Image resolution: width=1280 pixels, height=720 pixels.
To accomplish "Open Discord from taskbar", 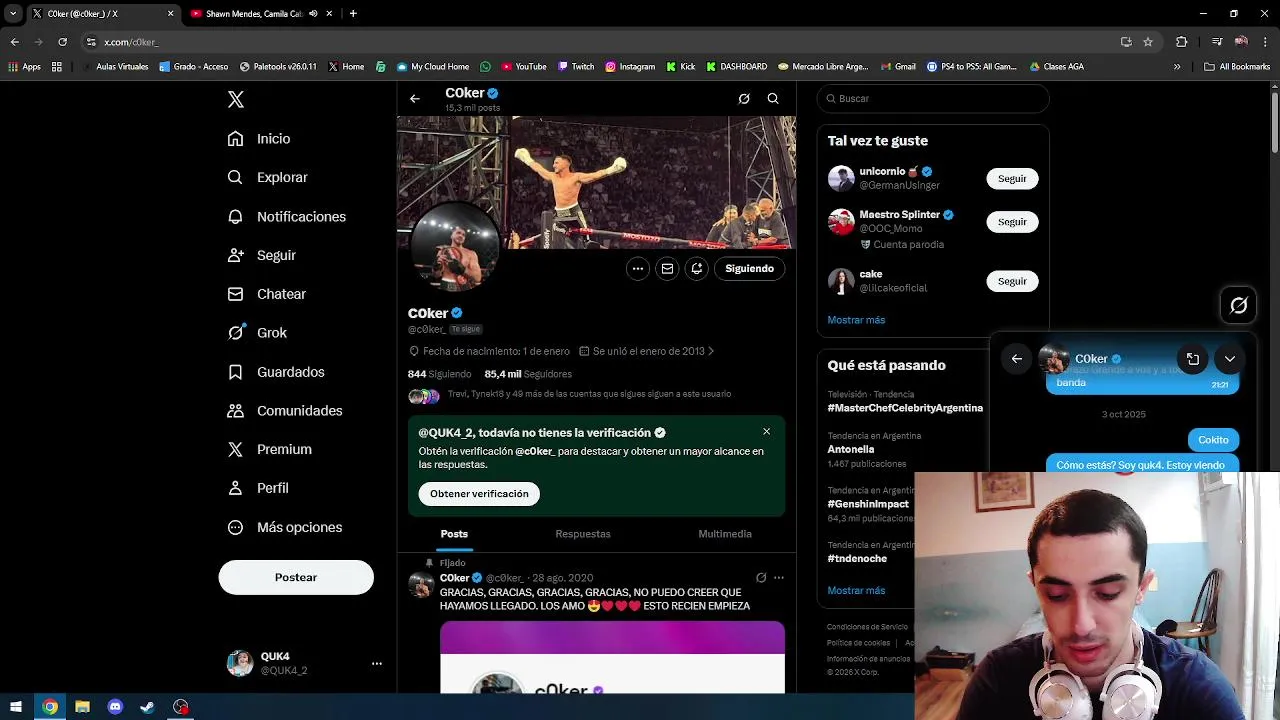I will pos(115,707).
